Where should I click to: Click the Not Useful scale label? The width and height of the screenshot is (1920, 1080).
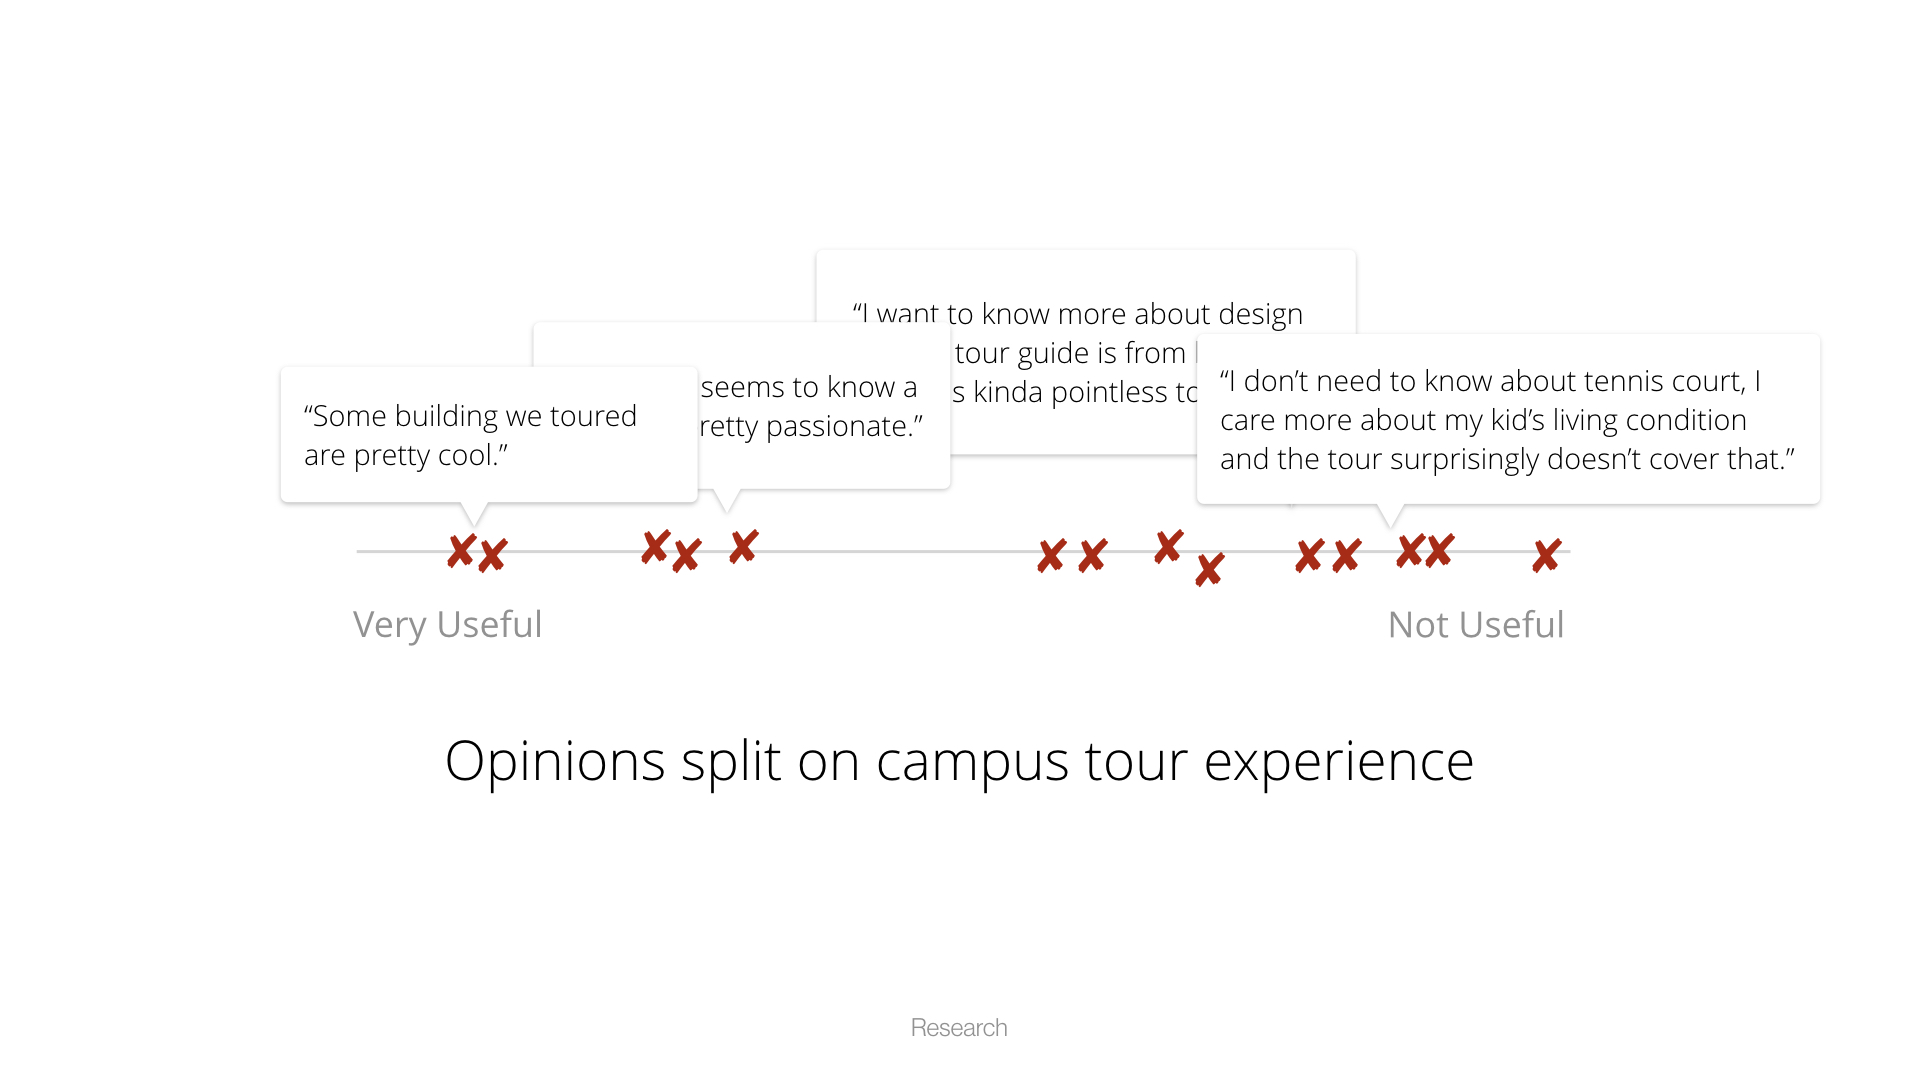(x=1476, y=625)
